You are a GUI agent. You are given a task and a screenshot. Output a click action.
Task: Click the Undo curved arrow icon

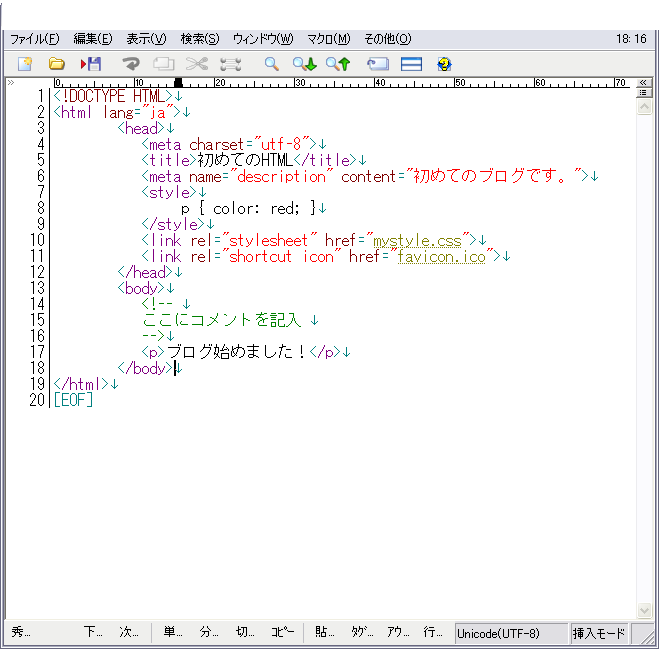pos(131,64)
